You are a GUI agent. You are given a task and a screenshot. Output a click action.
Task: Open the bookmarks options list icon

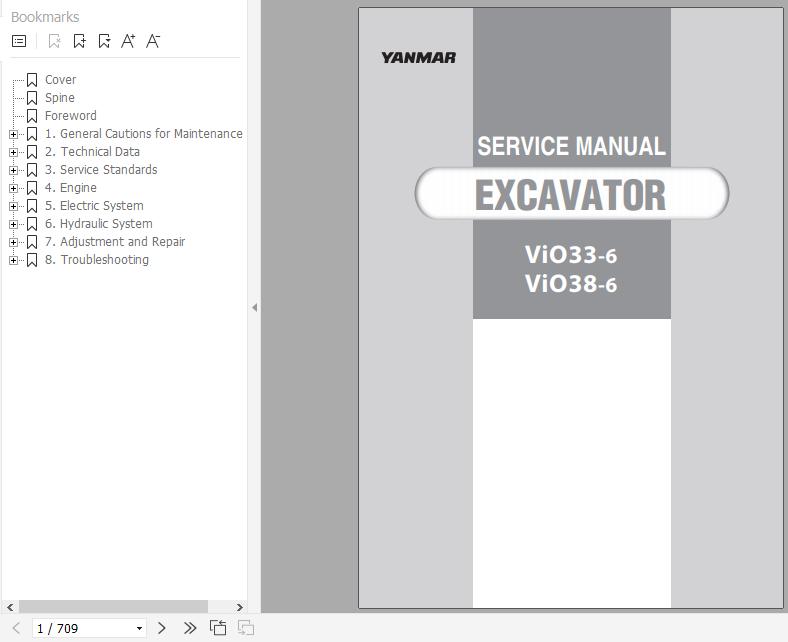[x=19, y=41]
